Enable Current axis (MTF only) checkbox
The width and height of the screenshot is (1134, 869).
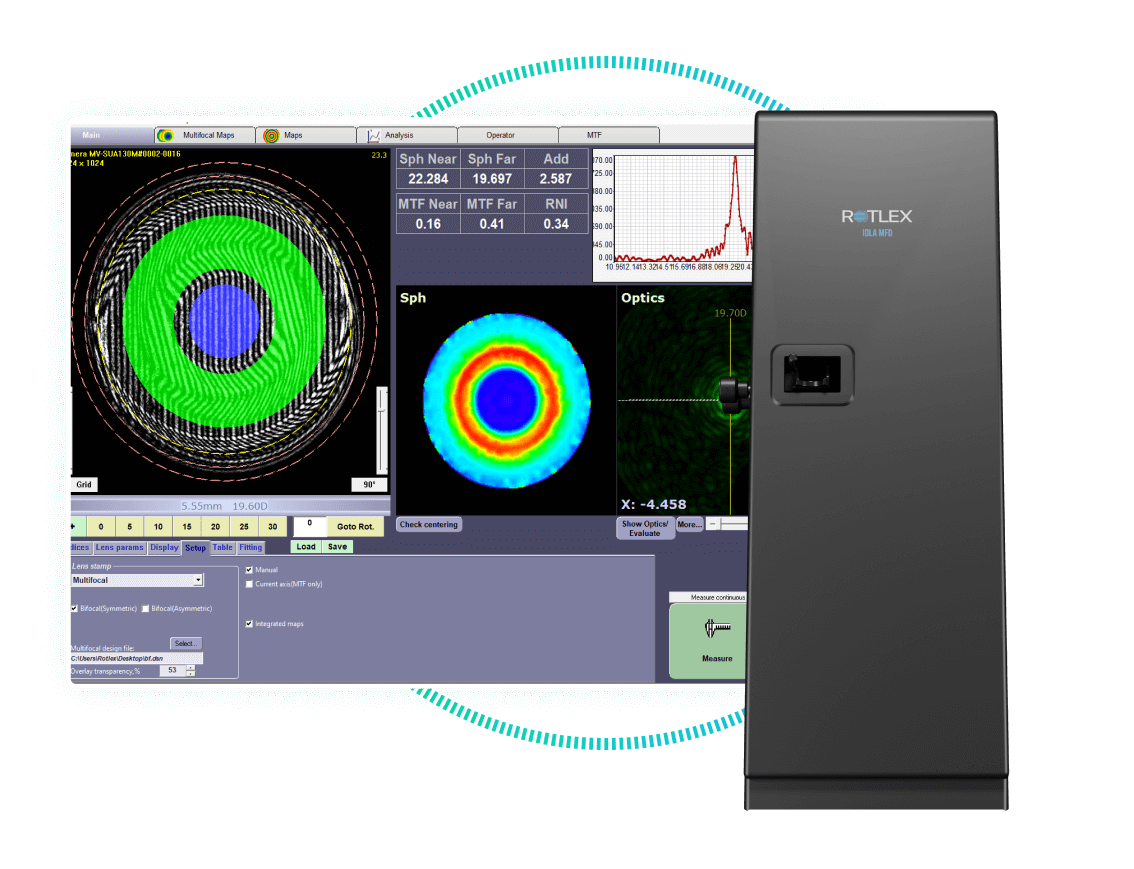[x=249, y=584]
